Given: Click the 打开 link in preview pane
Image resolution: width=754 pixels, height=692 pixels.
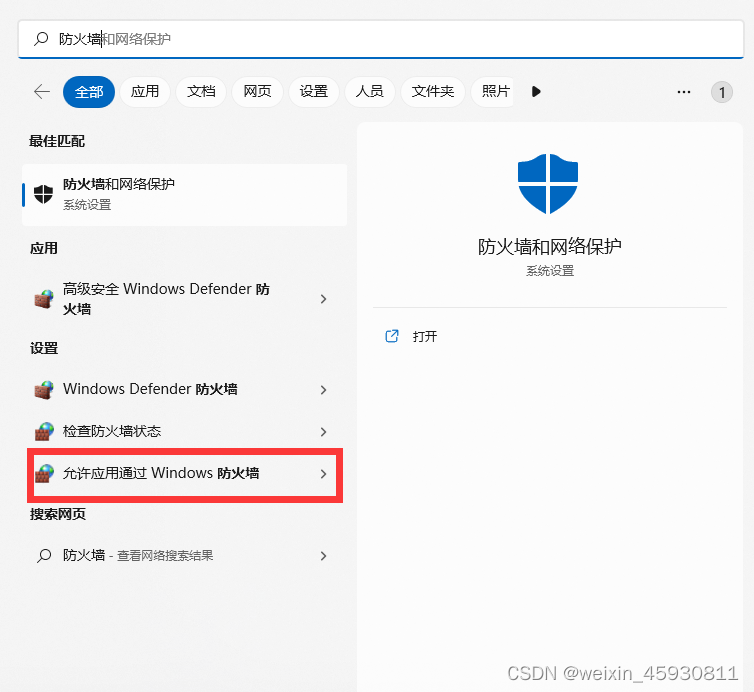Looking at the screenshot, I should pos(425,336).
